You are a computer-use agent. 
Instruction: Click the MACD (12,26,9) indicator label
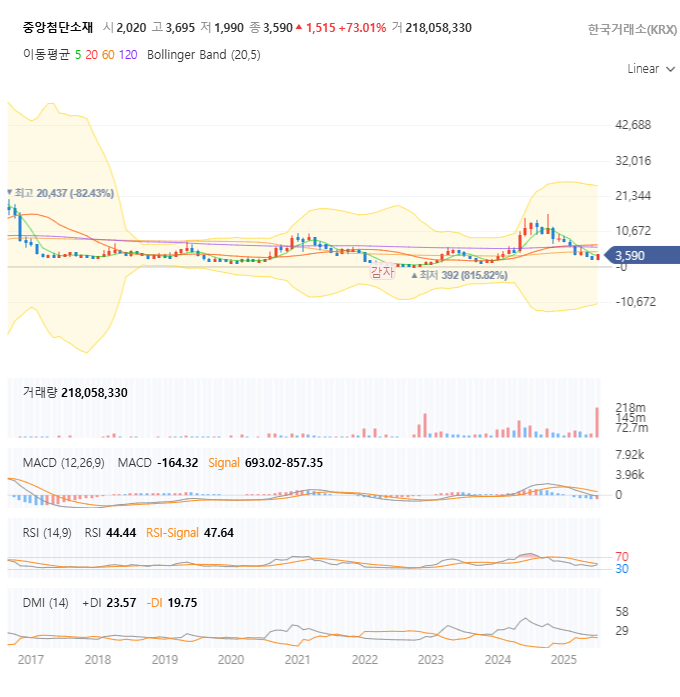point(64,463)
